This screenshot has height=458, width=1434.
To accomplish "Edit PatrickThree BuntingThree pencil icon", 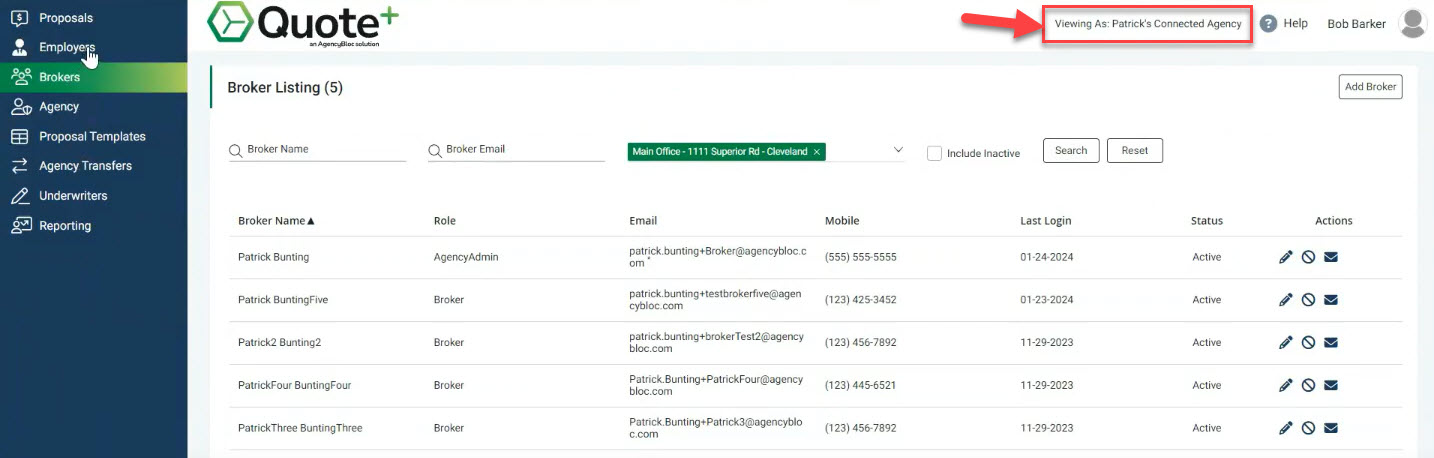I will click(x=1286, y=428).
